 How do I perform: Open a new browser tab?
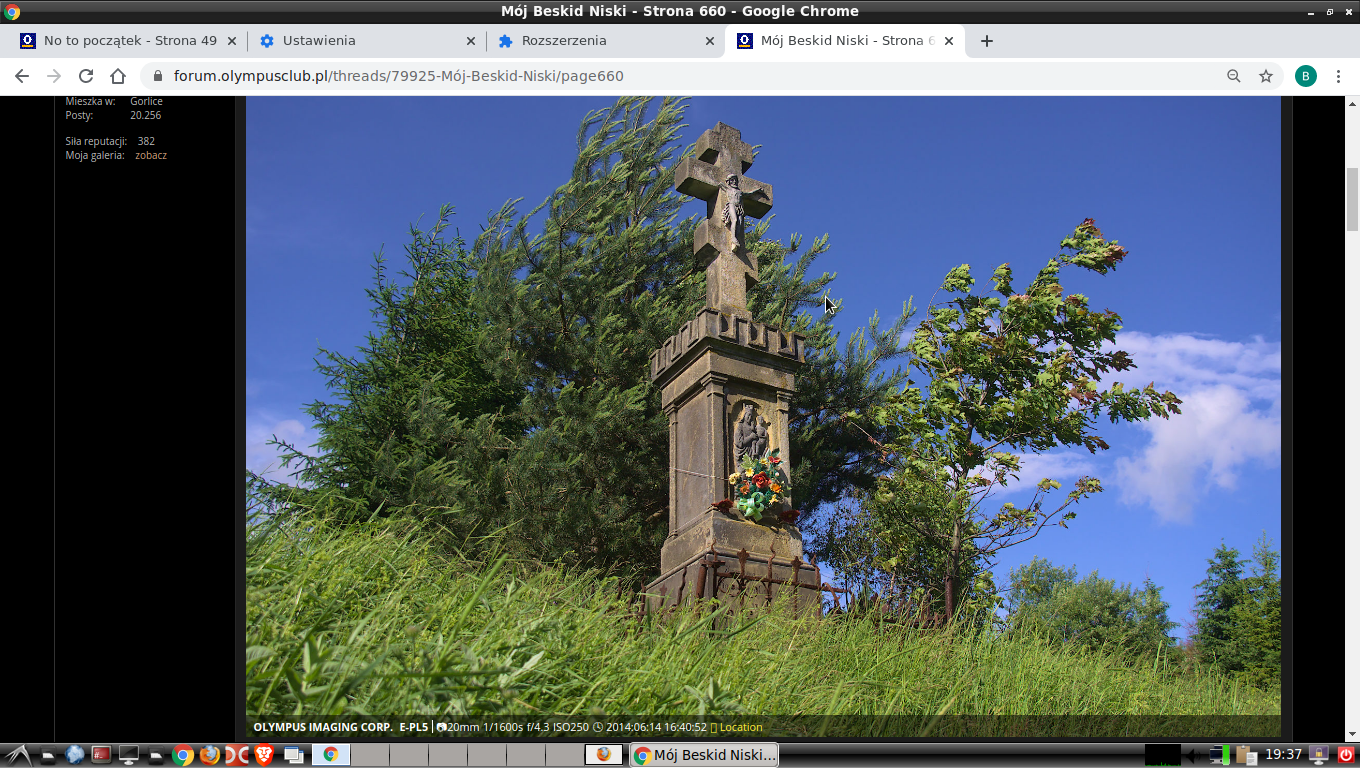point(987,41)
